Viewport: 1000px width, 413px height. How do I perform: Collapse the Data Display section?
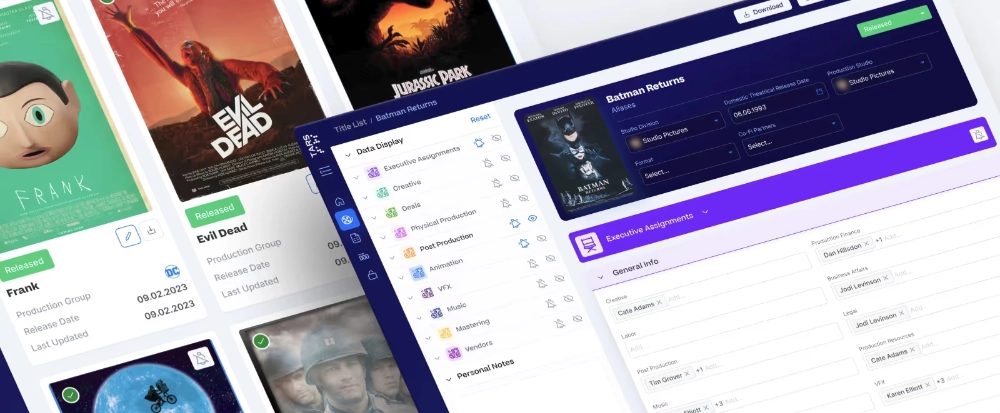[x=348, y=154]
